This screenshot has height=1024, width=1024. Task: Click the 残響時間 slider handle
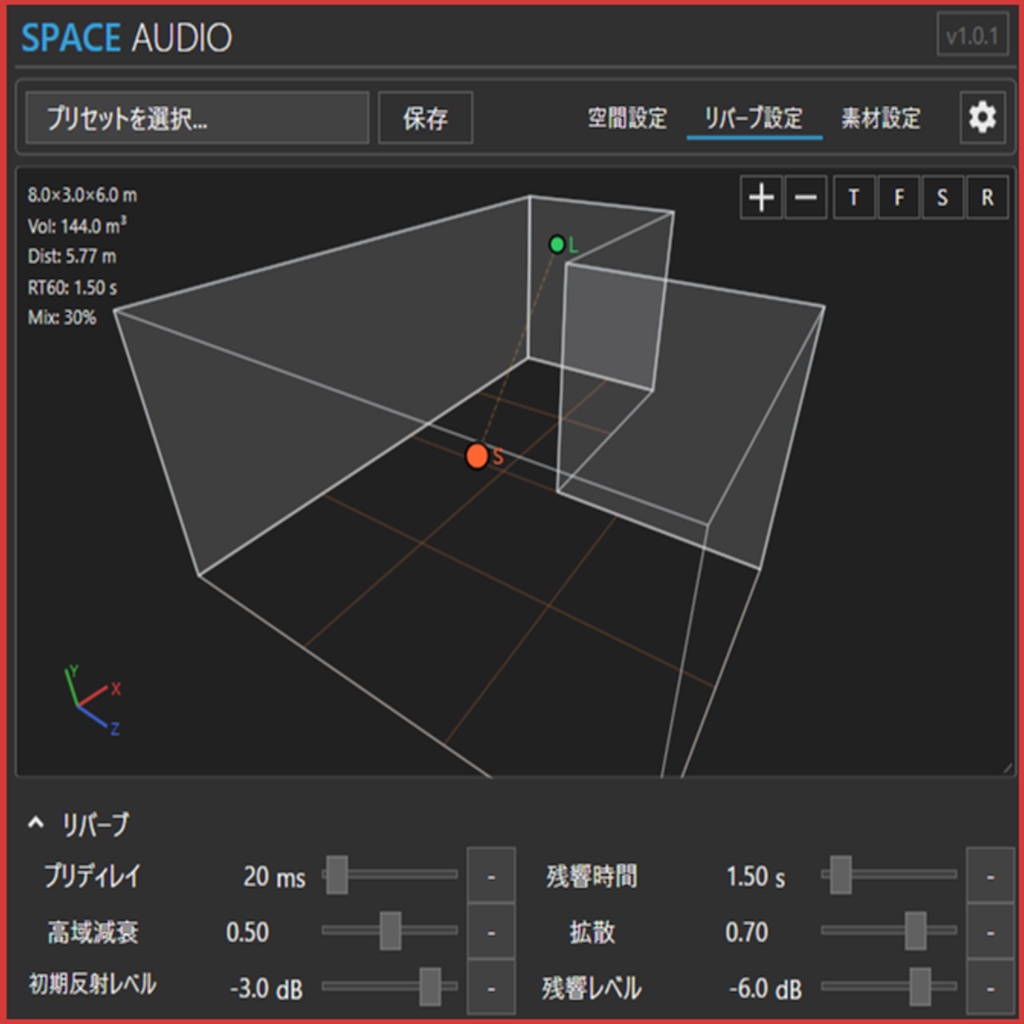pyautogui.click(x=840, y=874)
